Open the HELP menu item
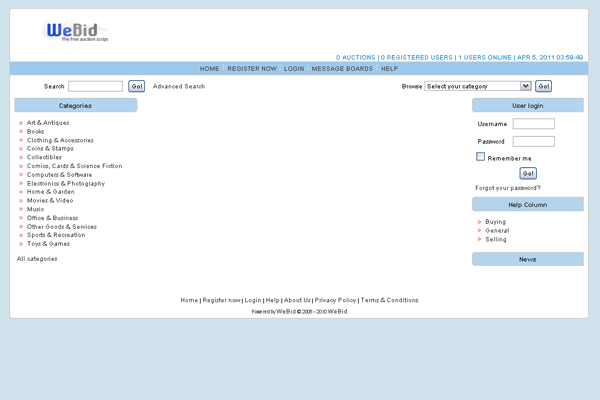 coord(389,69)
